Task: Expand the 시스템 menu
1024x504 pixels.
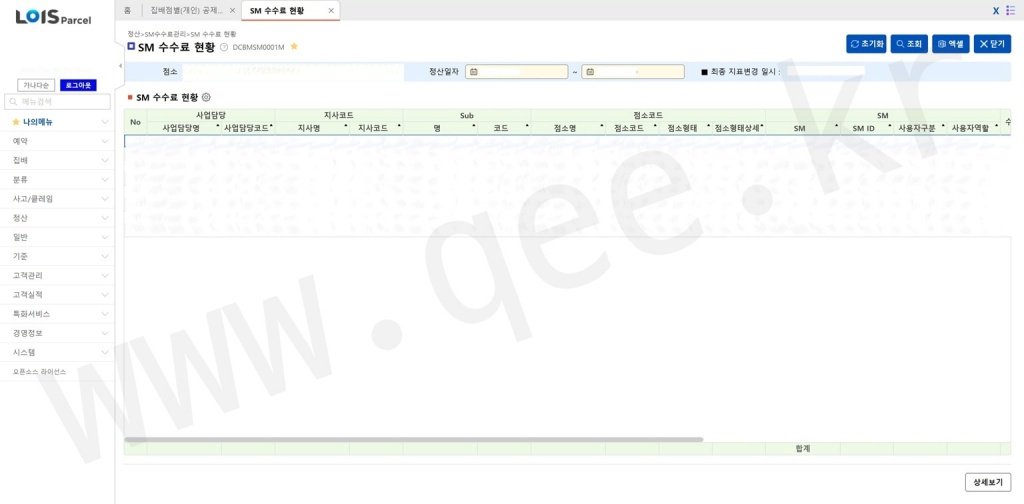Action: pyautogui.click(x=57, y=352)
